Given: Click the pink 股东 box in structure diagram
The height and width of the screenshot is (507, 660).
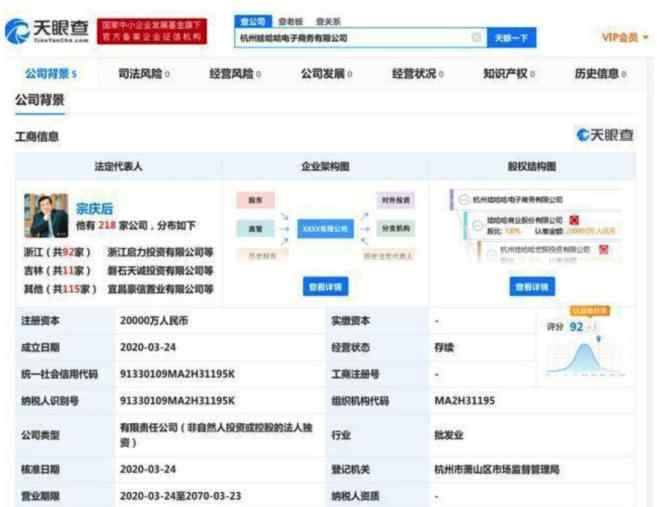Looking at the screenshot, I should 255,200.
